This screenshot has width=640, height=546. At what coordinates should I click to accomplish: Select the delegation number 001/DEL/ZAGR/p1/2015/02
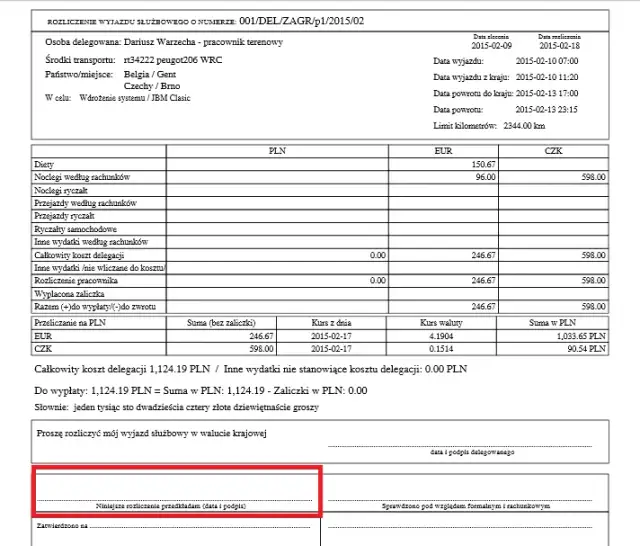[x=309, y=19]
